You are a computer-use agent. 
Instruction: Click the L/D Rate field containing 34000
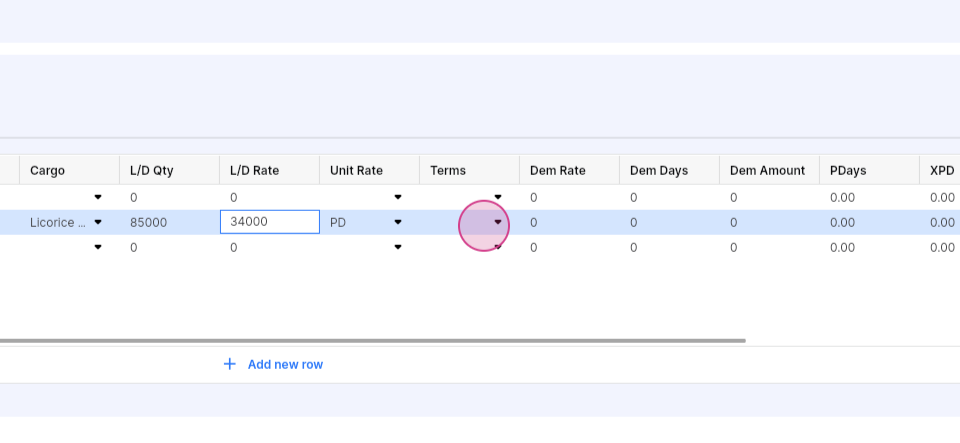pyautogui.click(x=270, y=222)
